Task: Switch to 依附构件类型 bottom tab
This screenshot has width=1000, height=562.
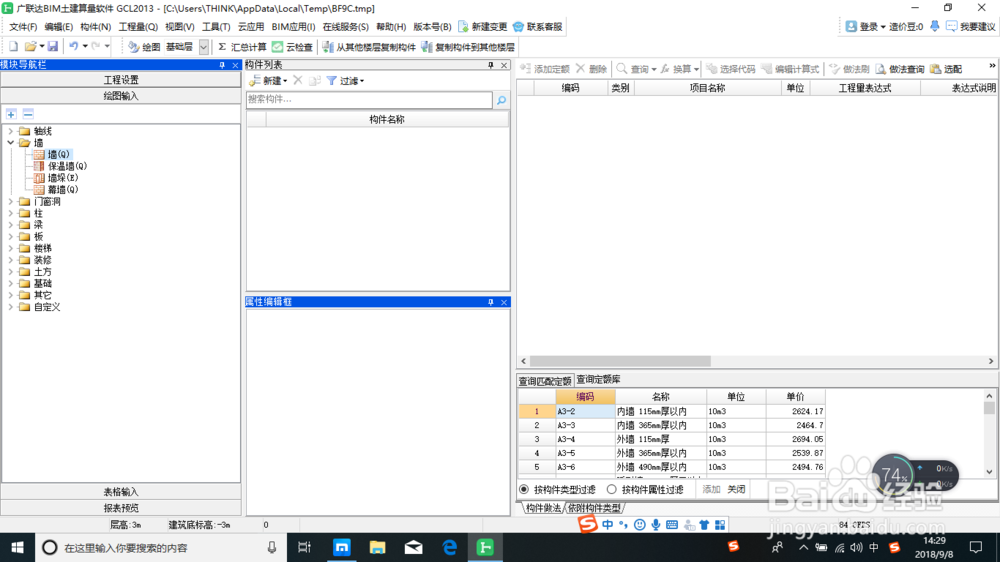Action: [x=594, y=508]
